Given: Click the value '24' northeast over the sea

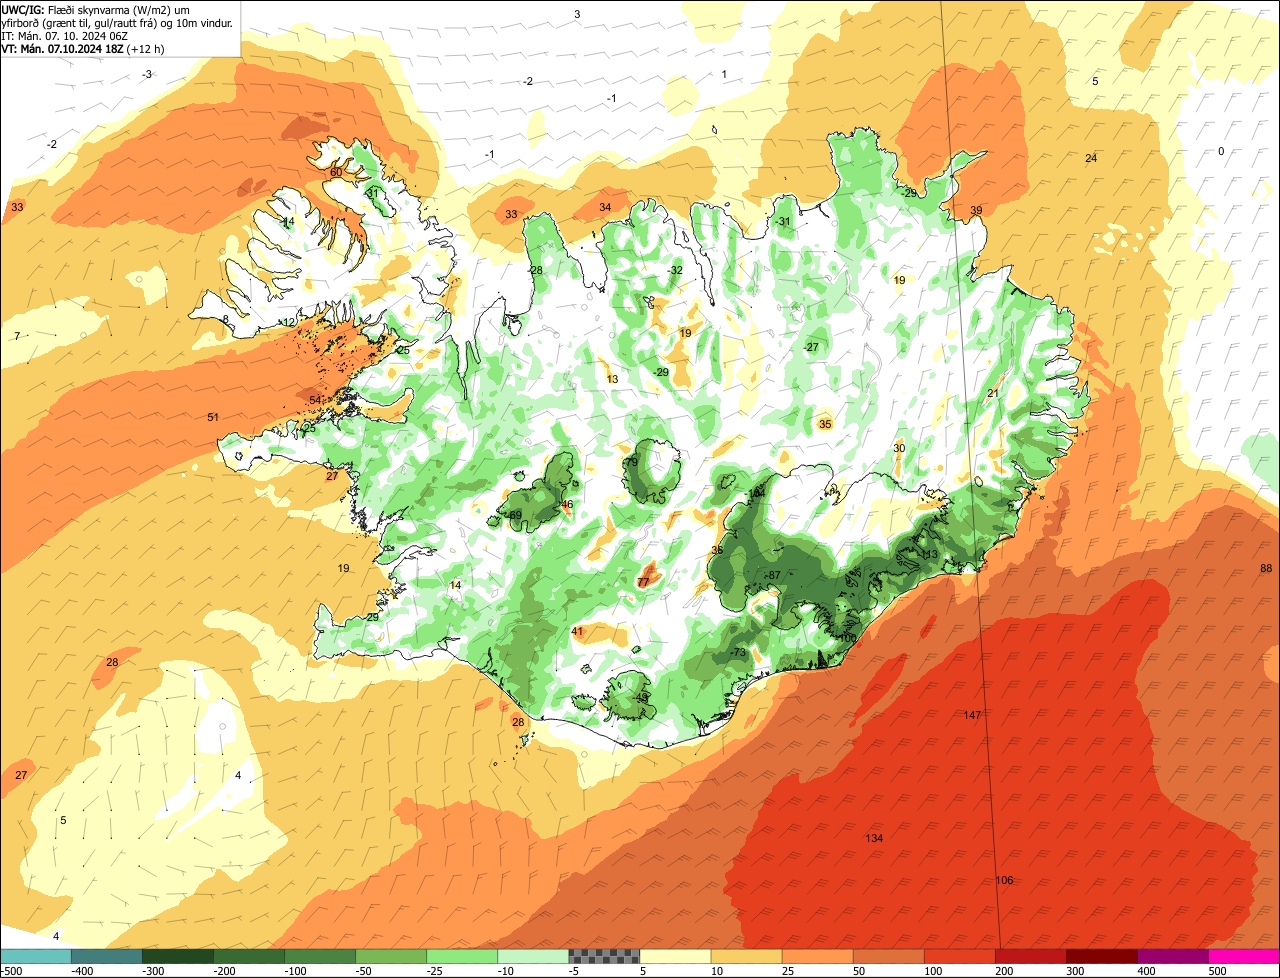Looking at the screenshot, I should tap(1091, 158).
